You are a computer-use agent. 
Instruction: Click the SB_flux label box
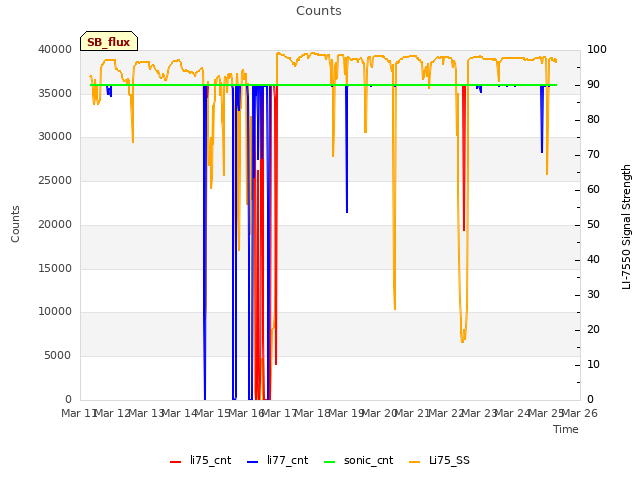tap(109, 41)
